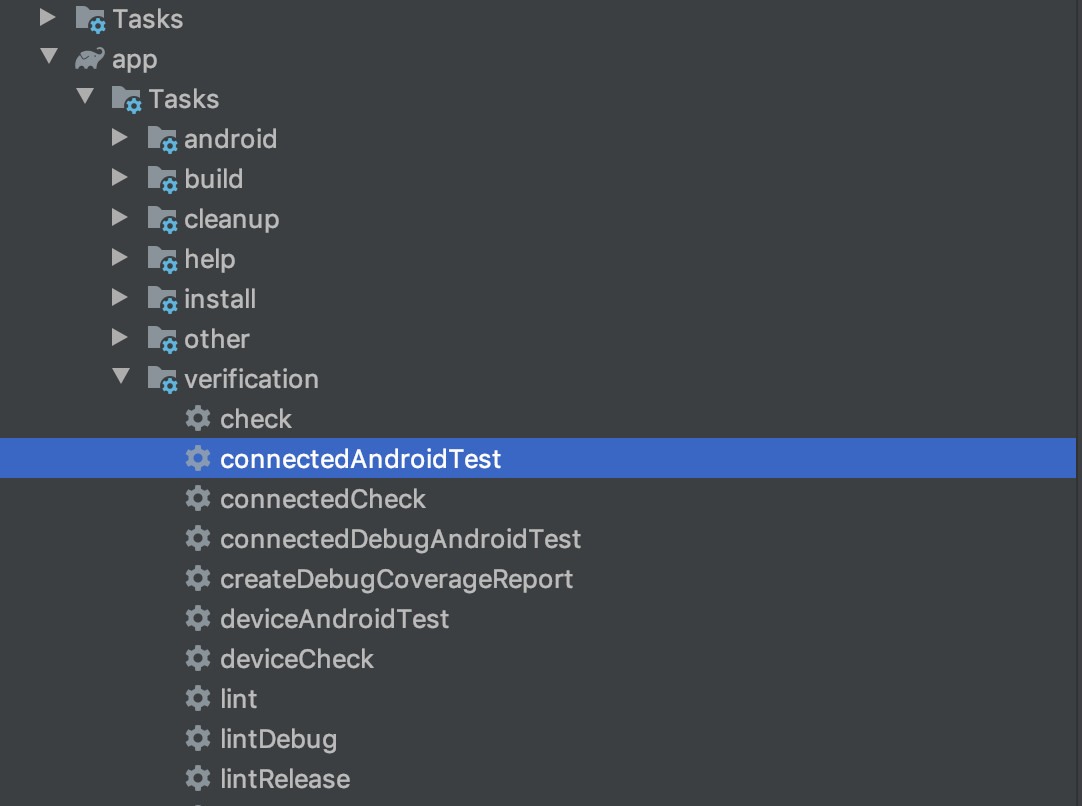Expand the top-level Tasks node

tap(48, 17)
